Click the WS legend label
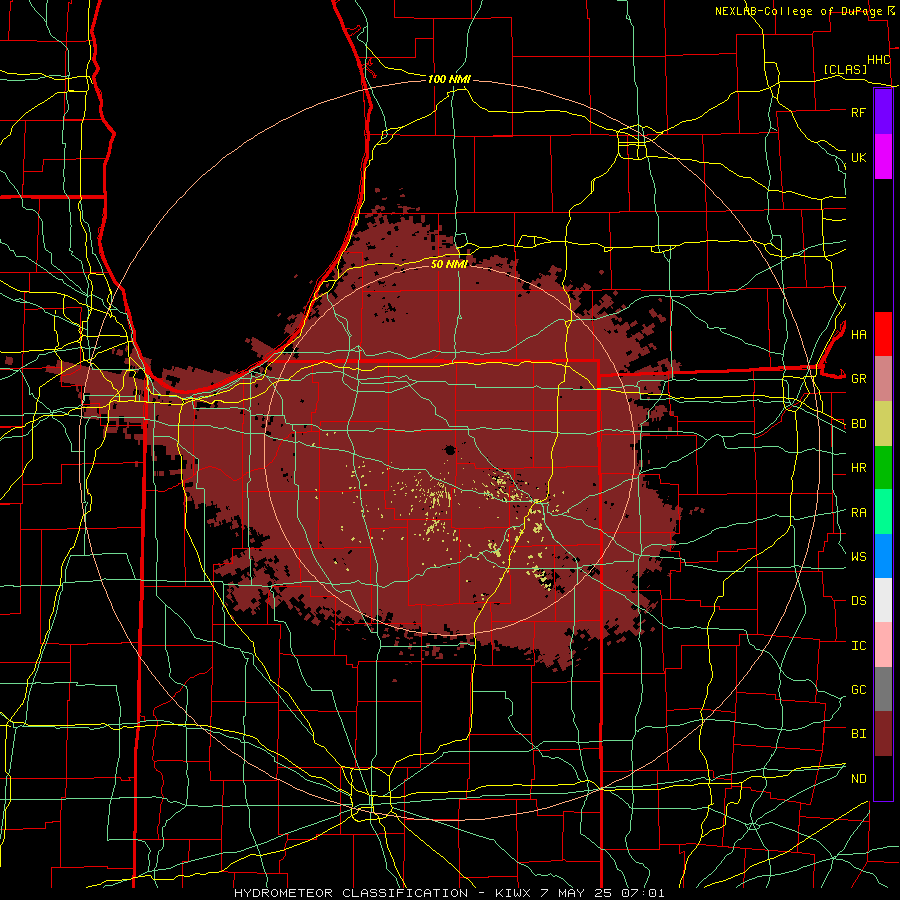 858,556
